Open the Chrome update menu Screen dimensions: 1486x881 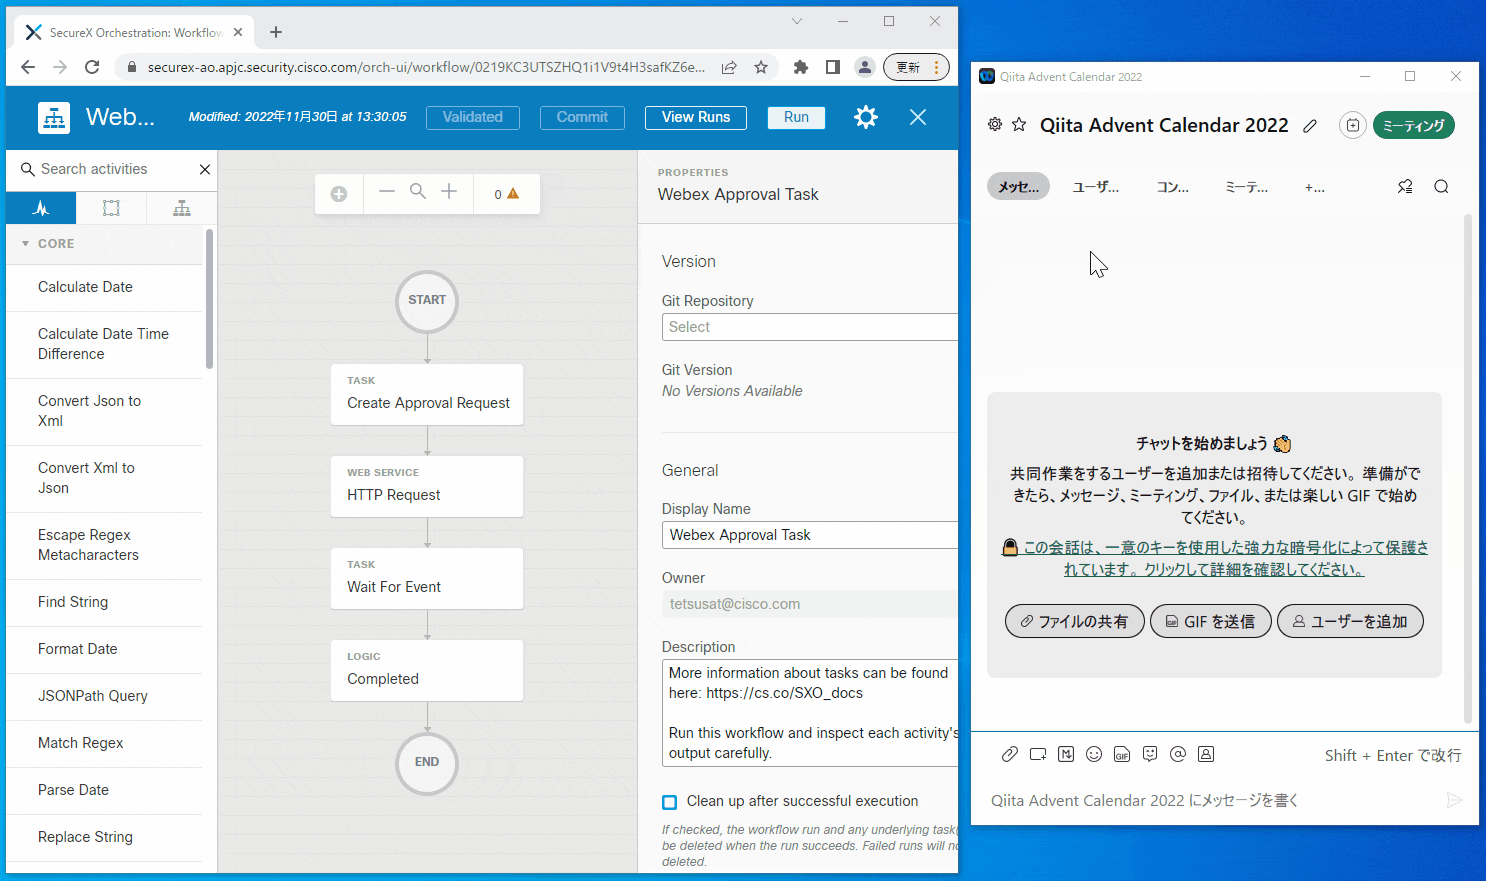(916, 67)
